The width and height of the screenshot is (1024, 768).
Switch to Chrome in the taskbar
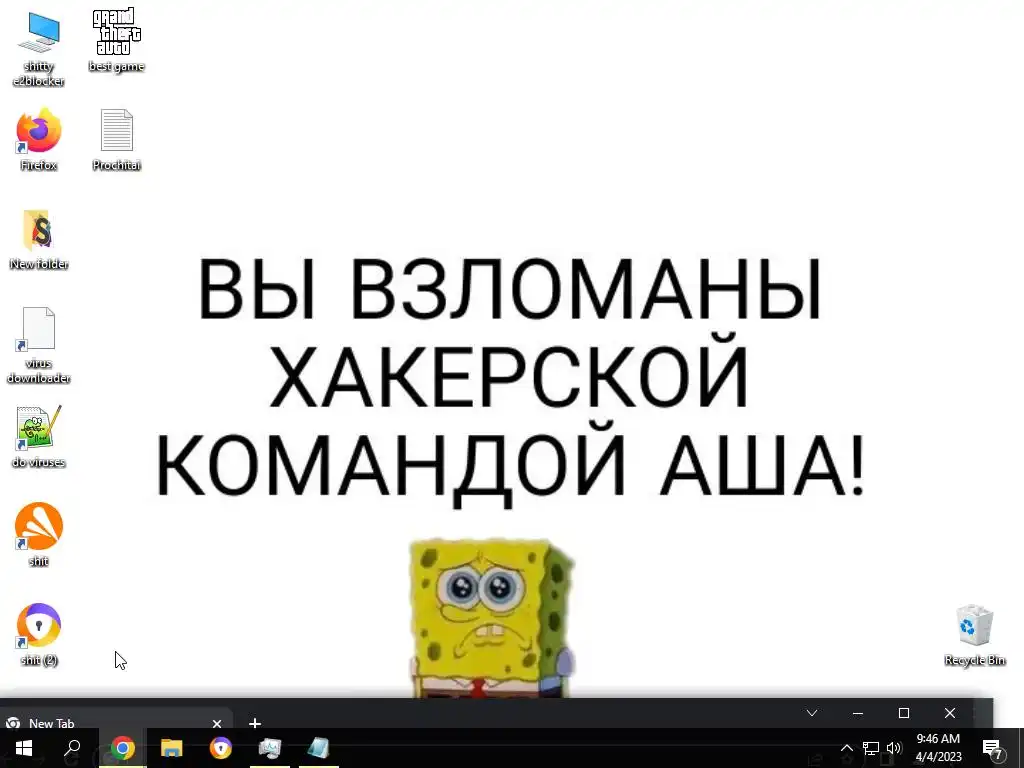point(122,748)
